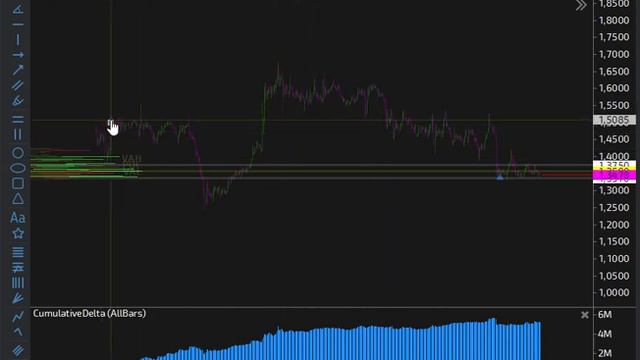Viewport: 640px width, 360px height.
Task: Select the horizontal line drawing tool
Action: point(18,24)
